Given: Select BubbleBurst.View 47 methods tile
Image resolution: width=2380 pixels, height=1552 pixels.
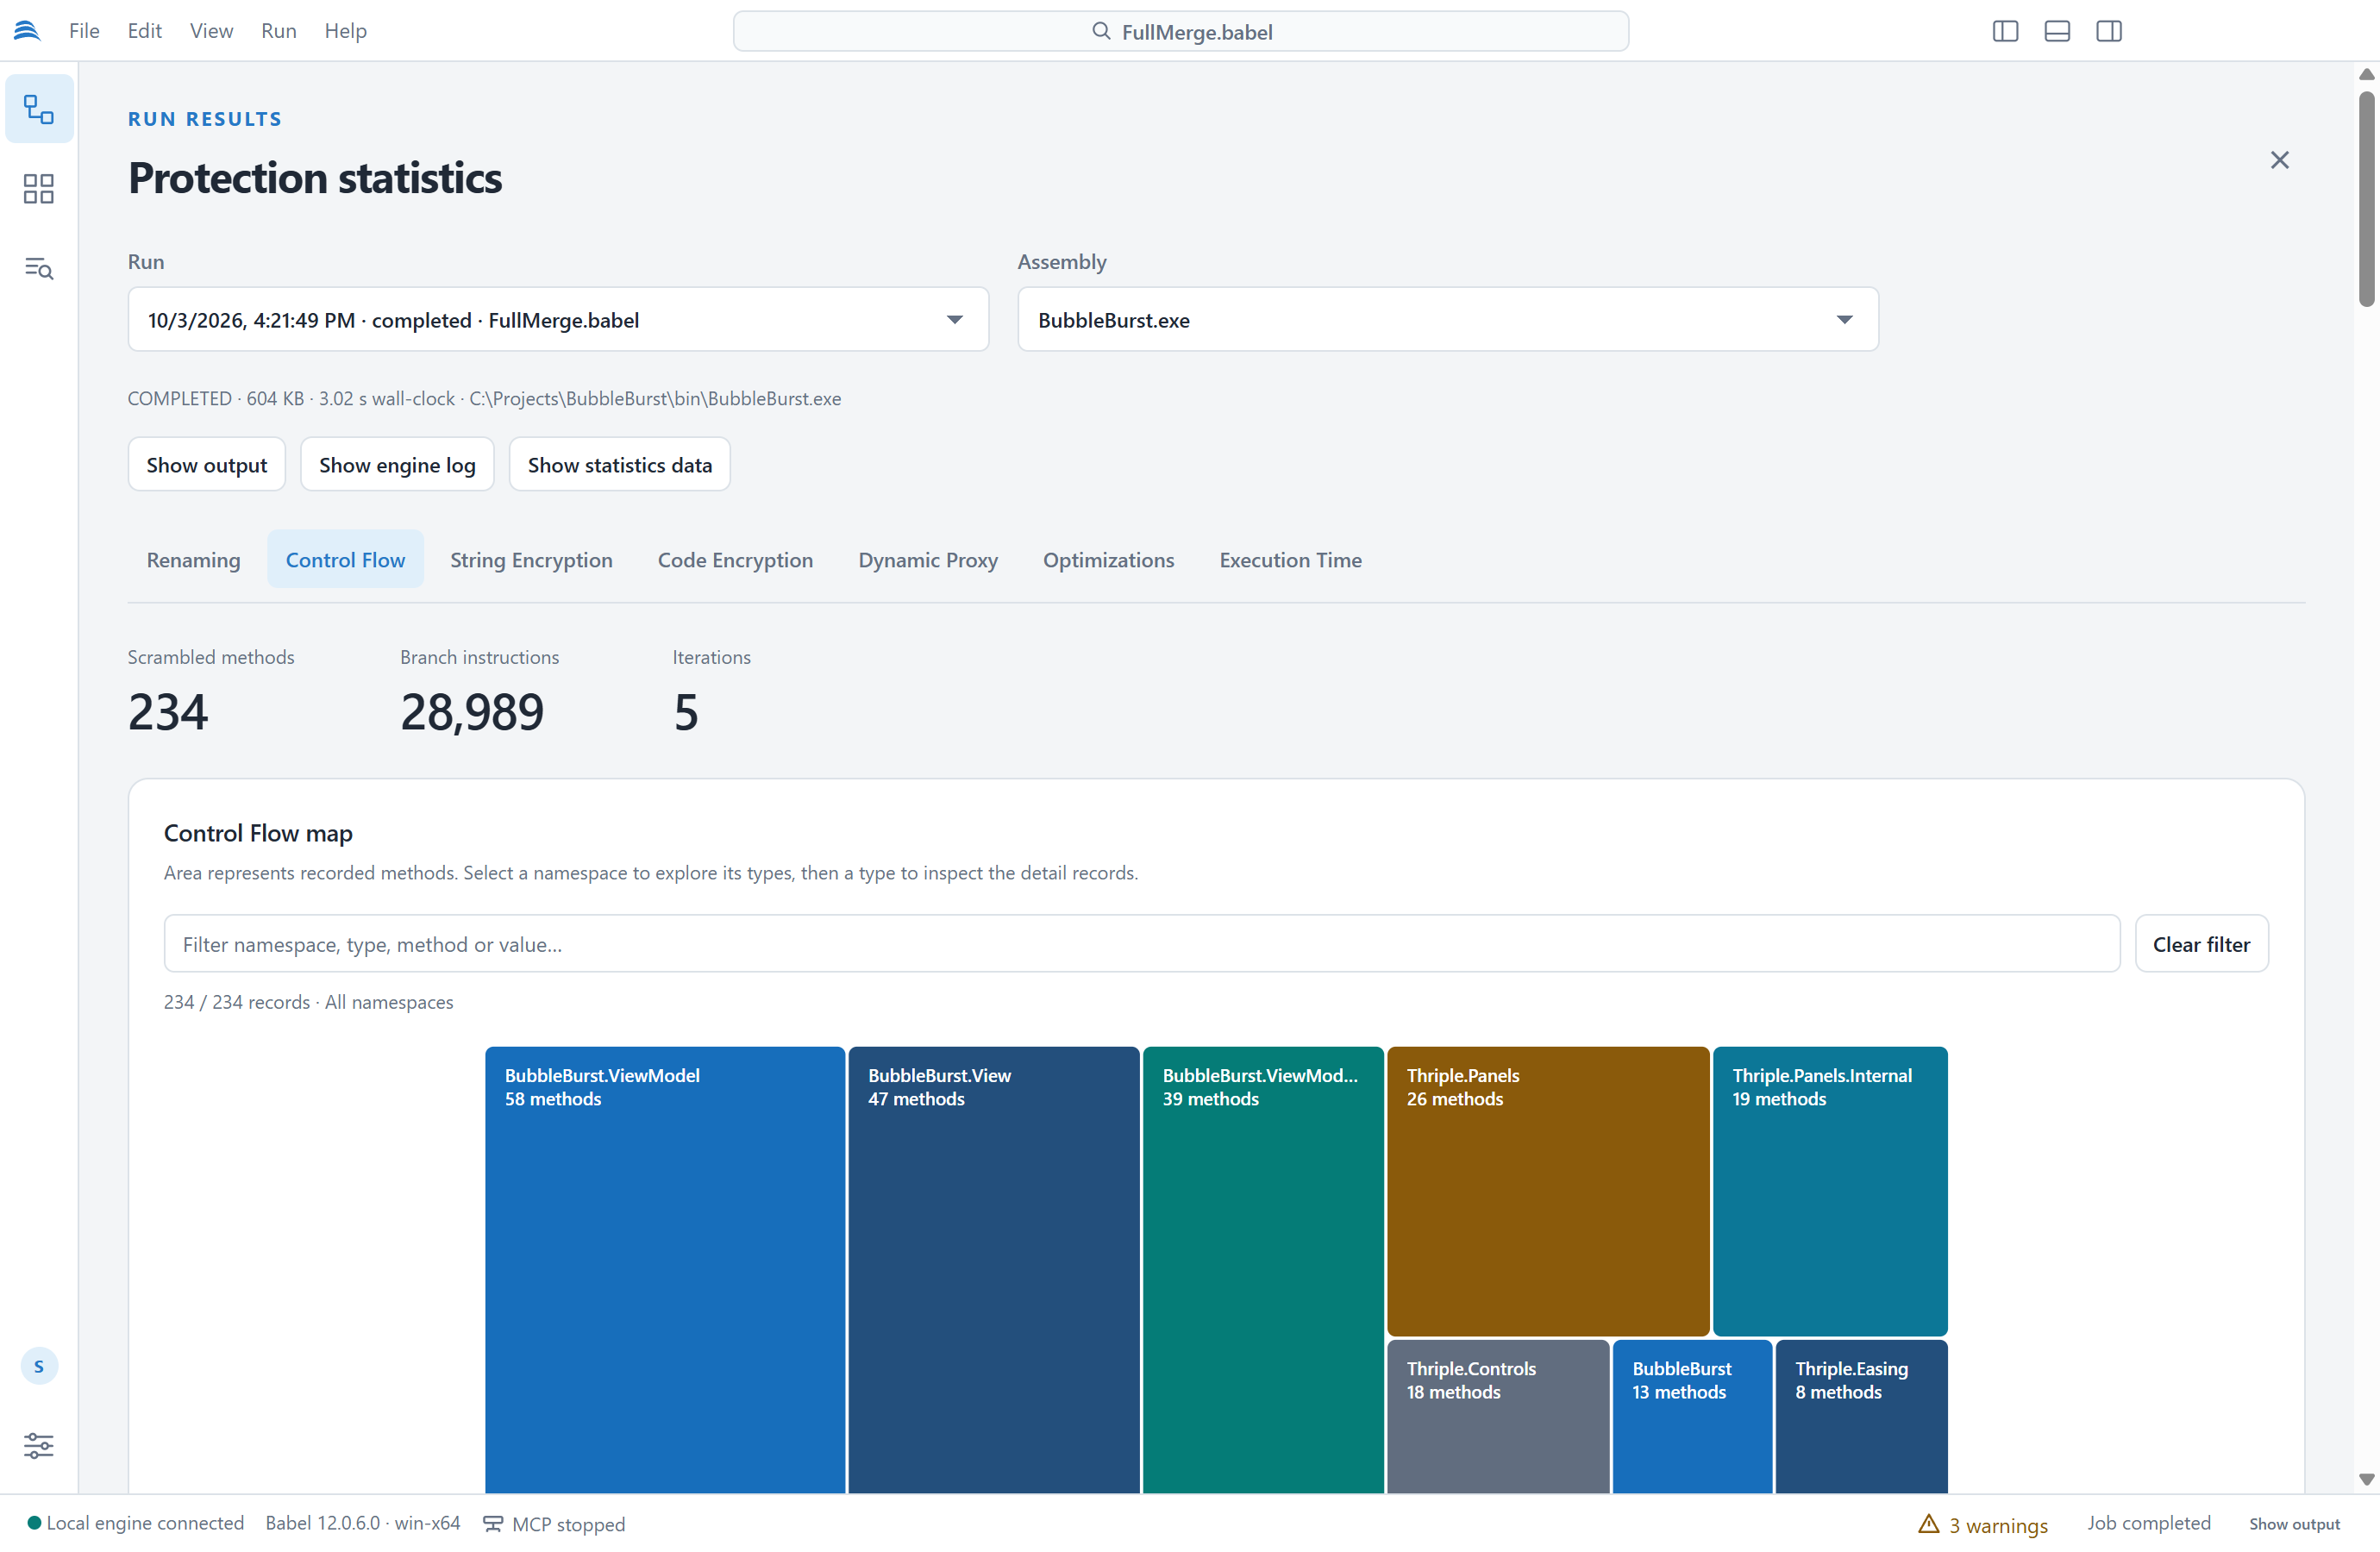Looking at the screenshot, I should coord(994,1270).
